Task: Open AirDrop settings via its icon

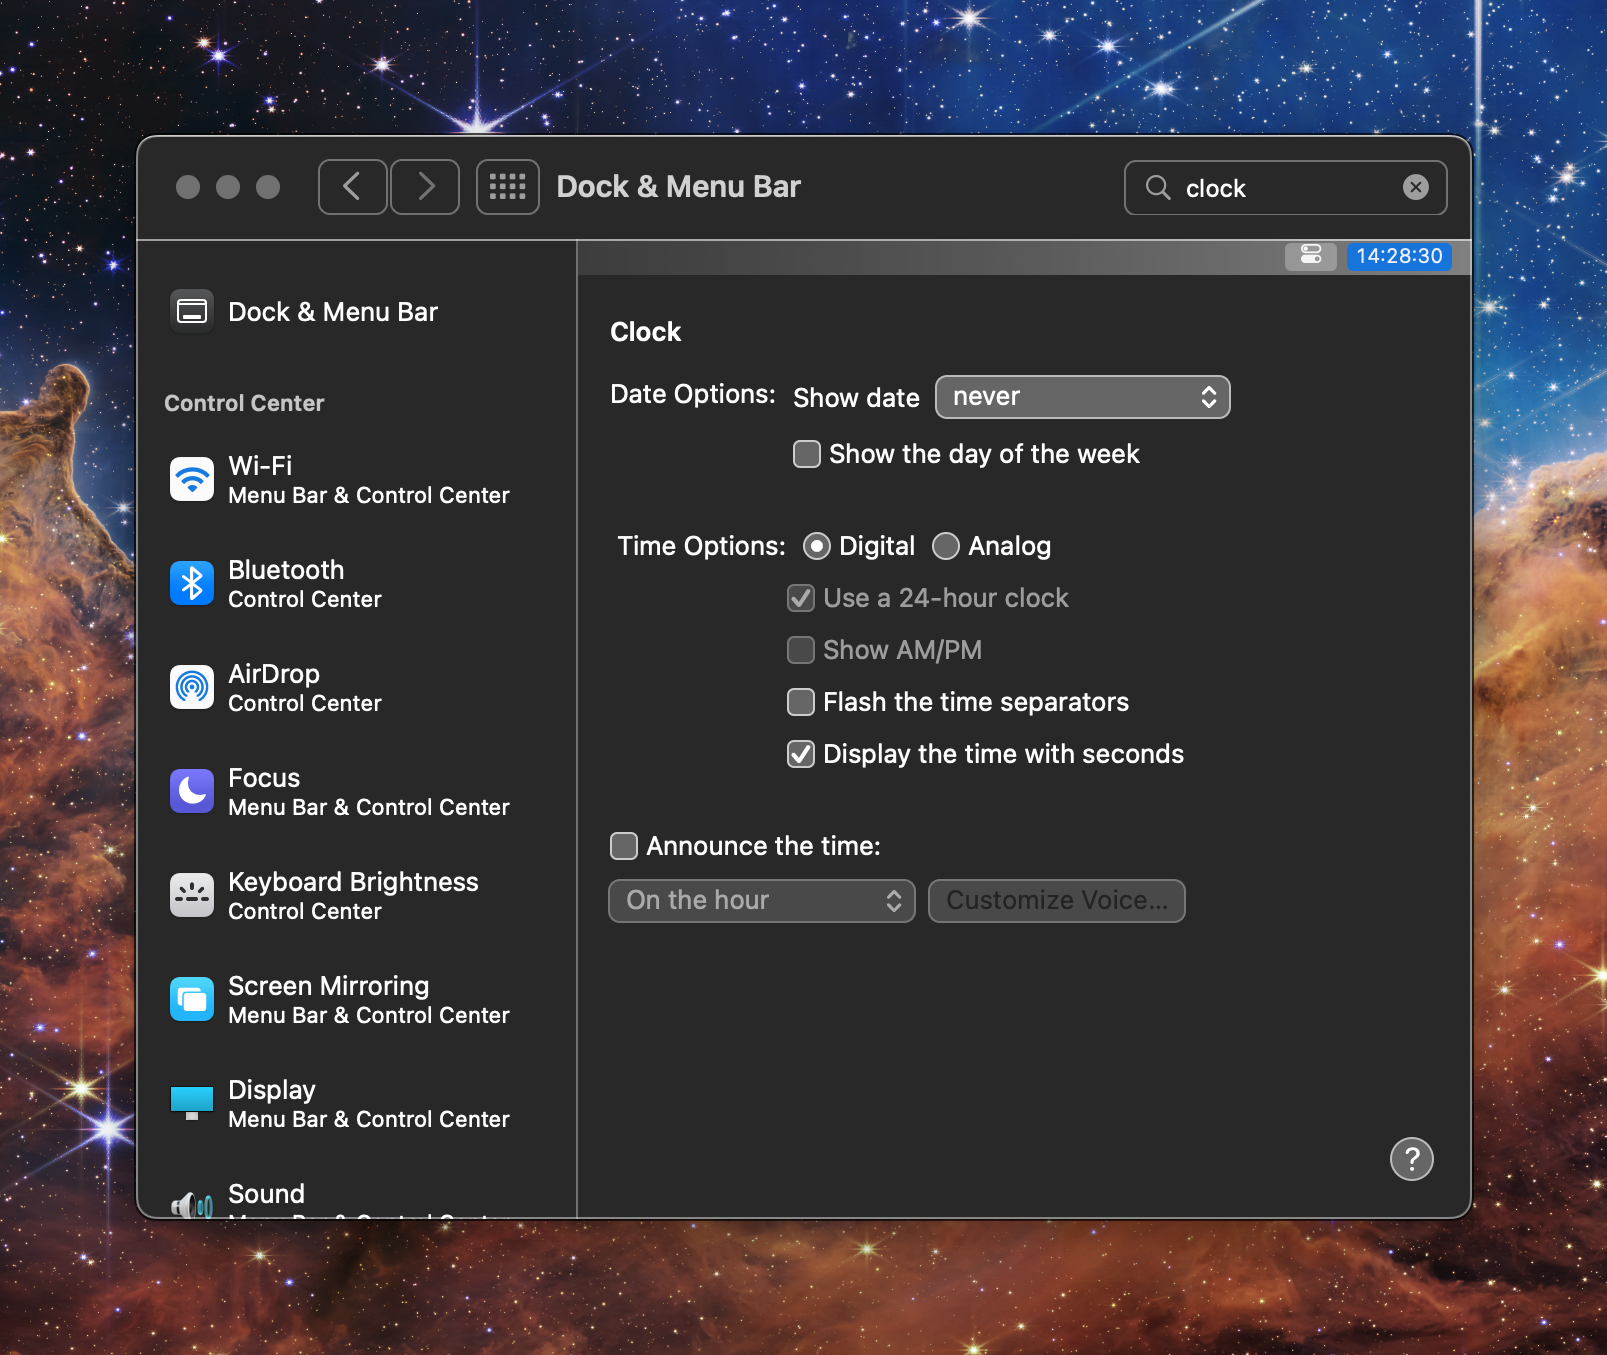Action: (x=192, y=688)
